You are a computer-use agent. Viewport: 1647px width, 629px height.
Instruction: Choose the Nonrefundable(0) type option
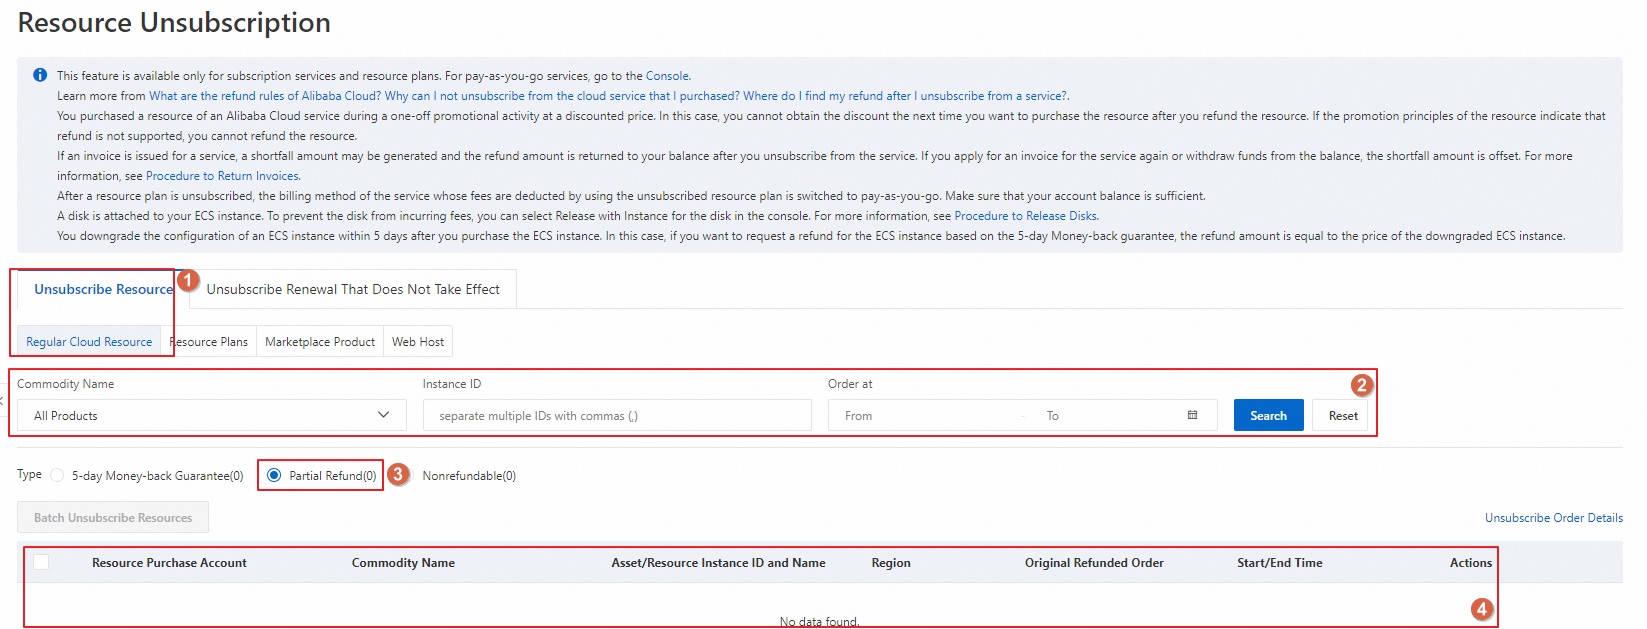pyautogui.click(x=469, y=476)
